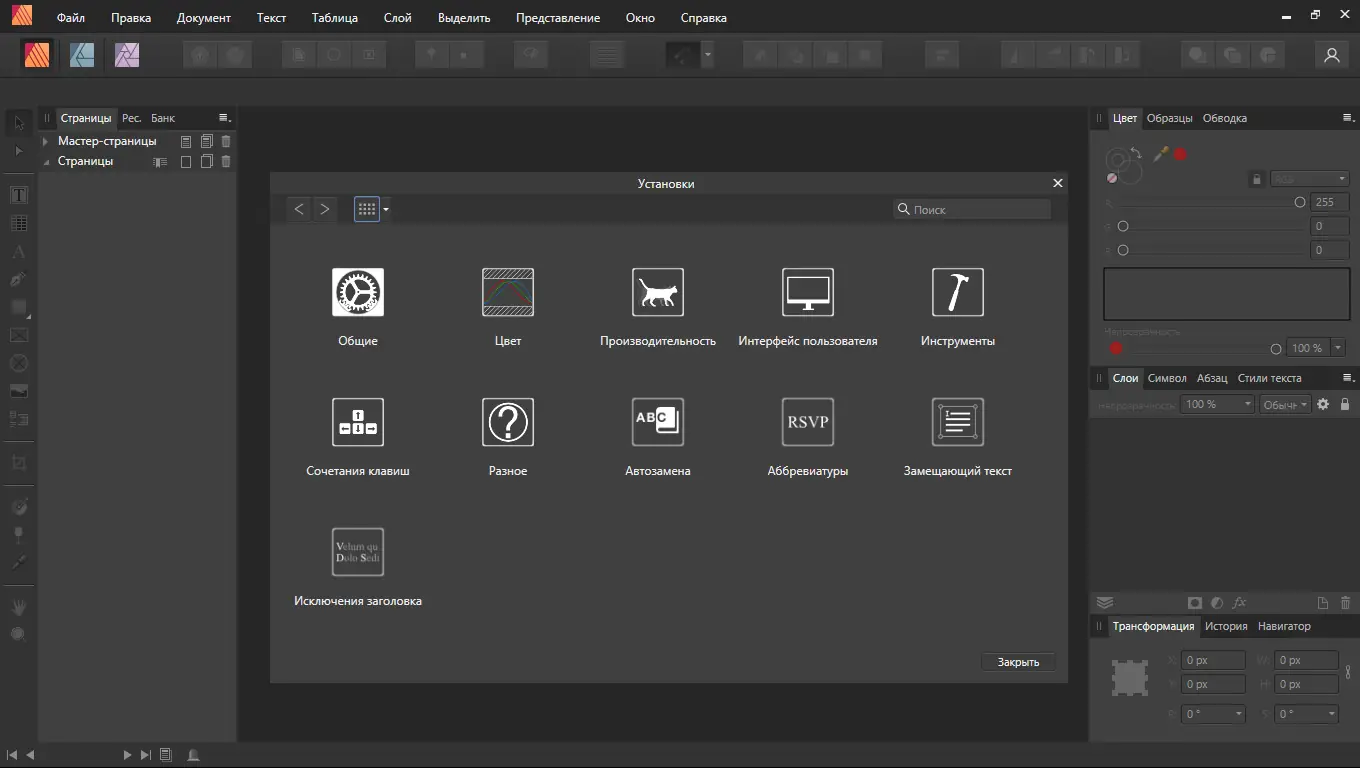The width and height of the screenshot is (1360, 768).
Task: Go forward in the Установки dialog
Action: [324, 209]
